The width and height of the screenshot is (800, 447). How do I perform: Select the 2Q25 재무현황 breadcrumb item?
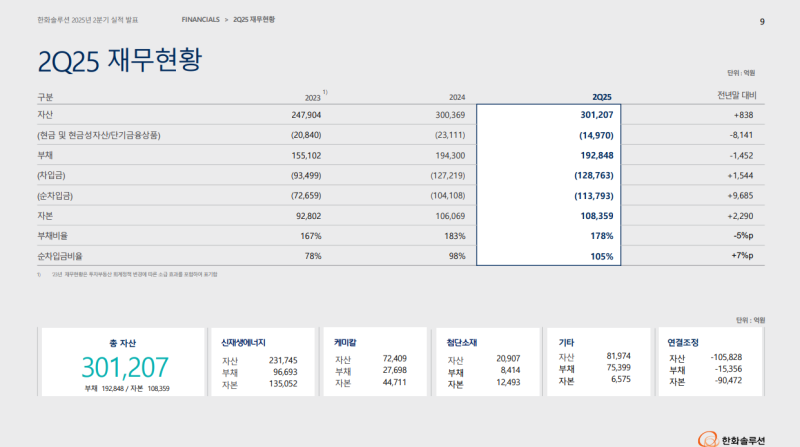pyautogui.click(x=254, y=20)
